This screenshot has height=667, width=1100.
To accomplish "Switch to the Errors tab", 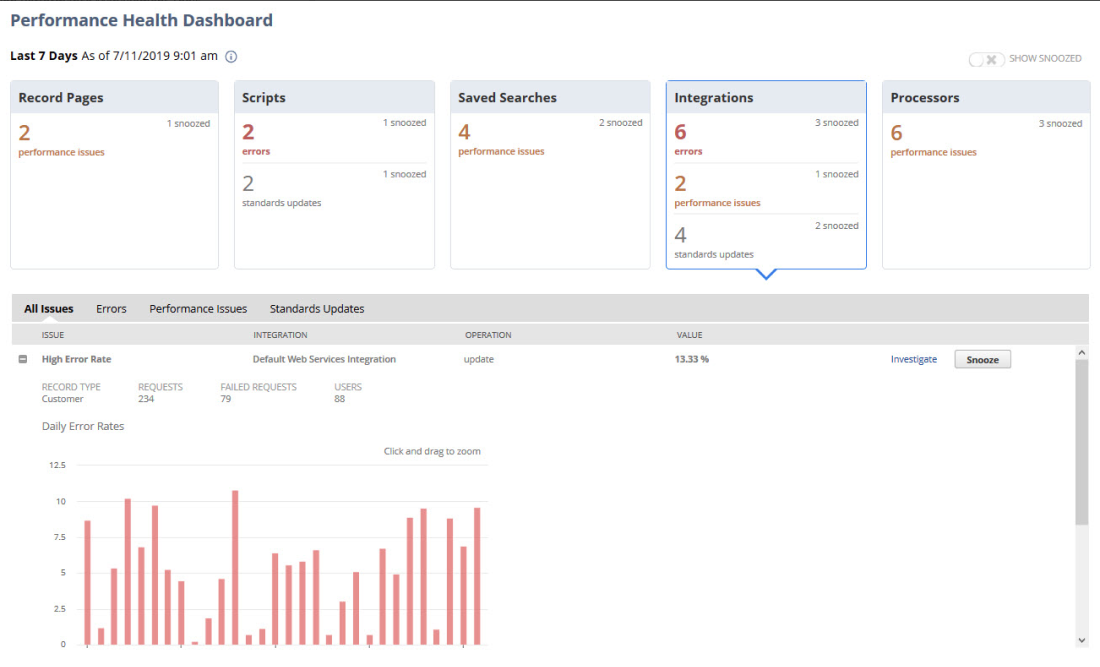I will (x=111, y=309).
